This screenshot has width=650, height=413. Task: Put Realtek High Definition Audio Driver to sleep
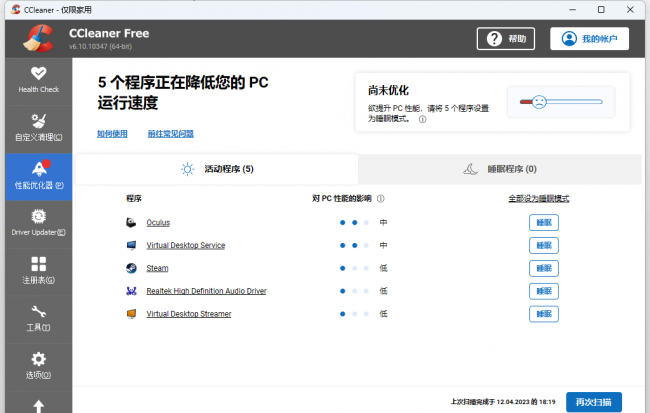click(x=543, y=291)
